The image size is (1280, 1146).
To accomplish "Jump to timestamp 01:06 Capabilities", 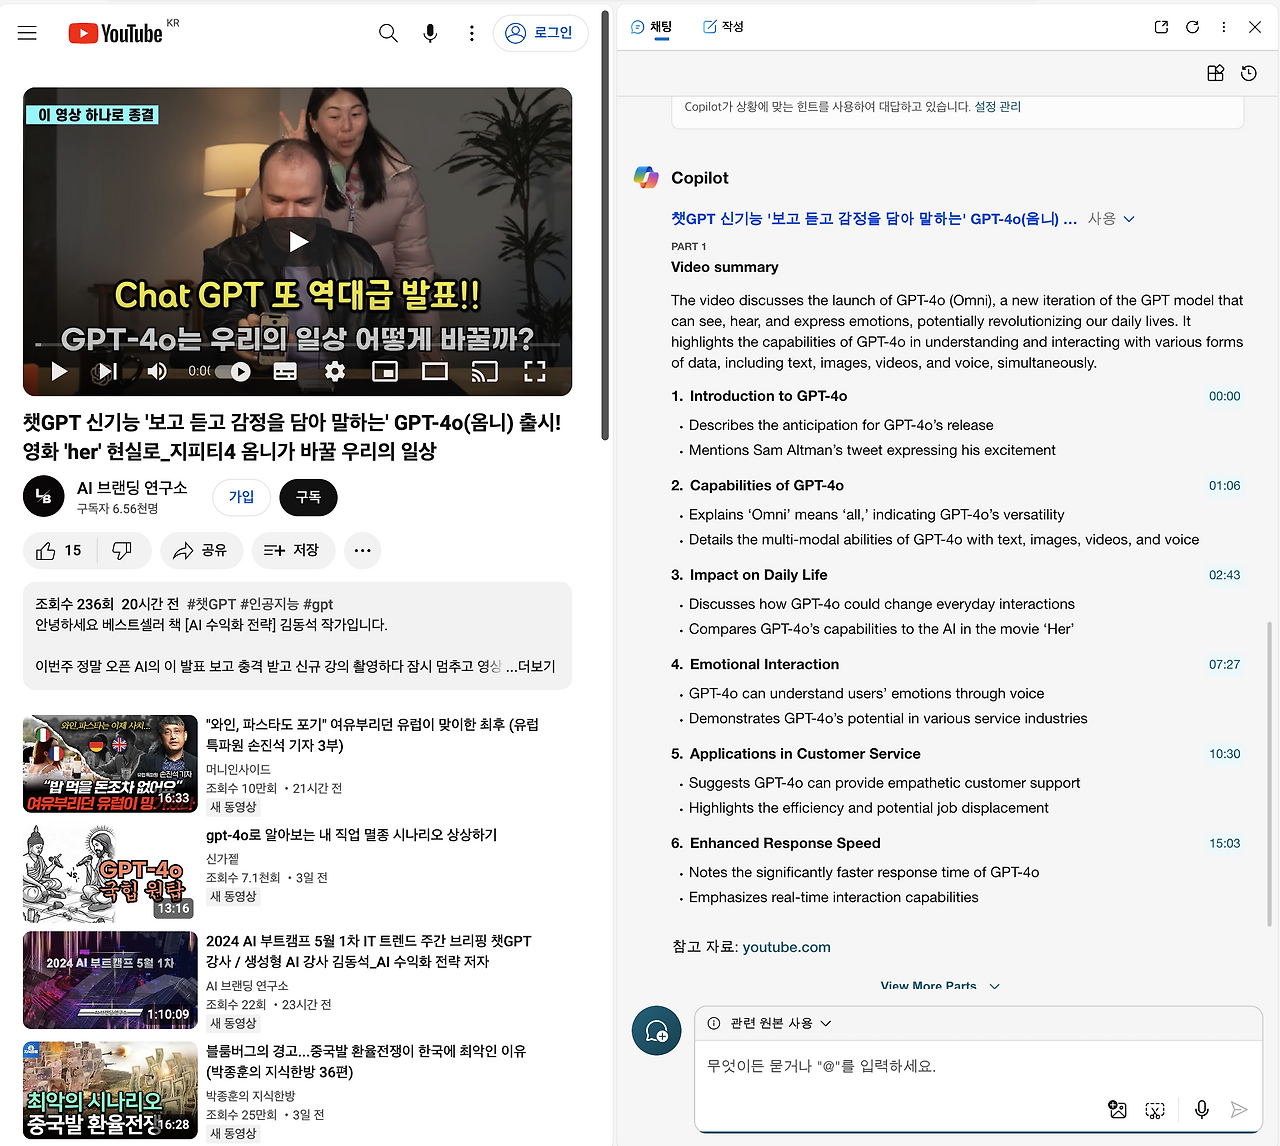I will [1224, 486].
